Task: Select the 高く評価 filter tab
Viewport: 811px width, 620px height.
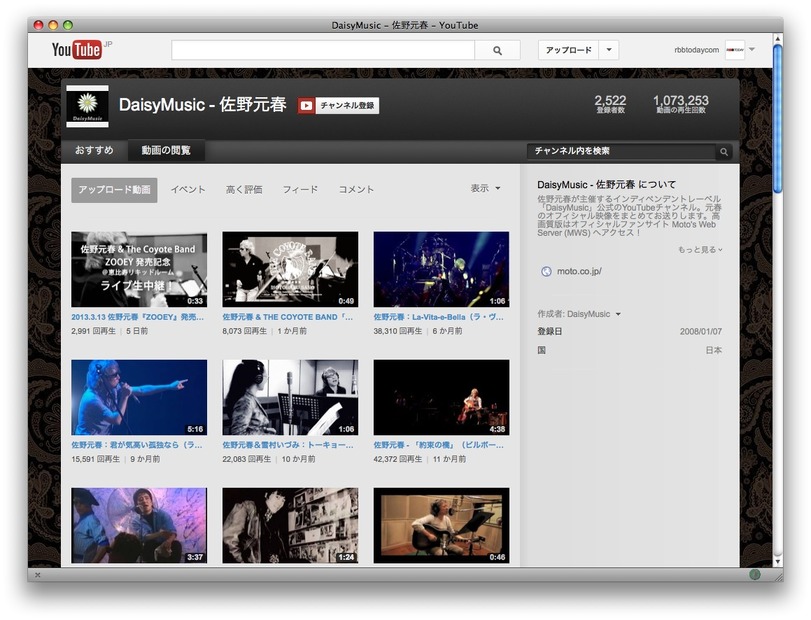Action: [x=244, y=189]
